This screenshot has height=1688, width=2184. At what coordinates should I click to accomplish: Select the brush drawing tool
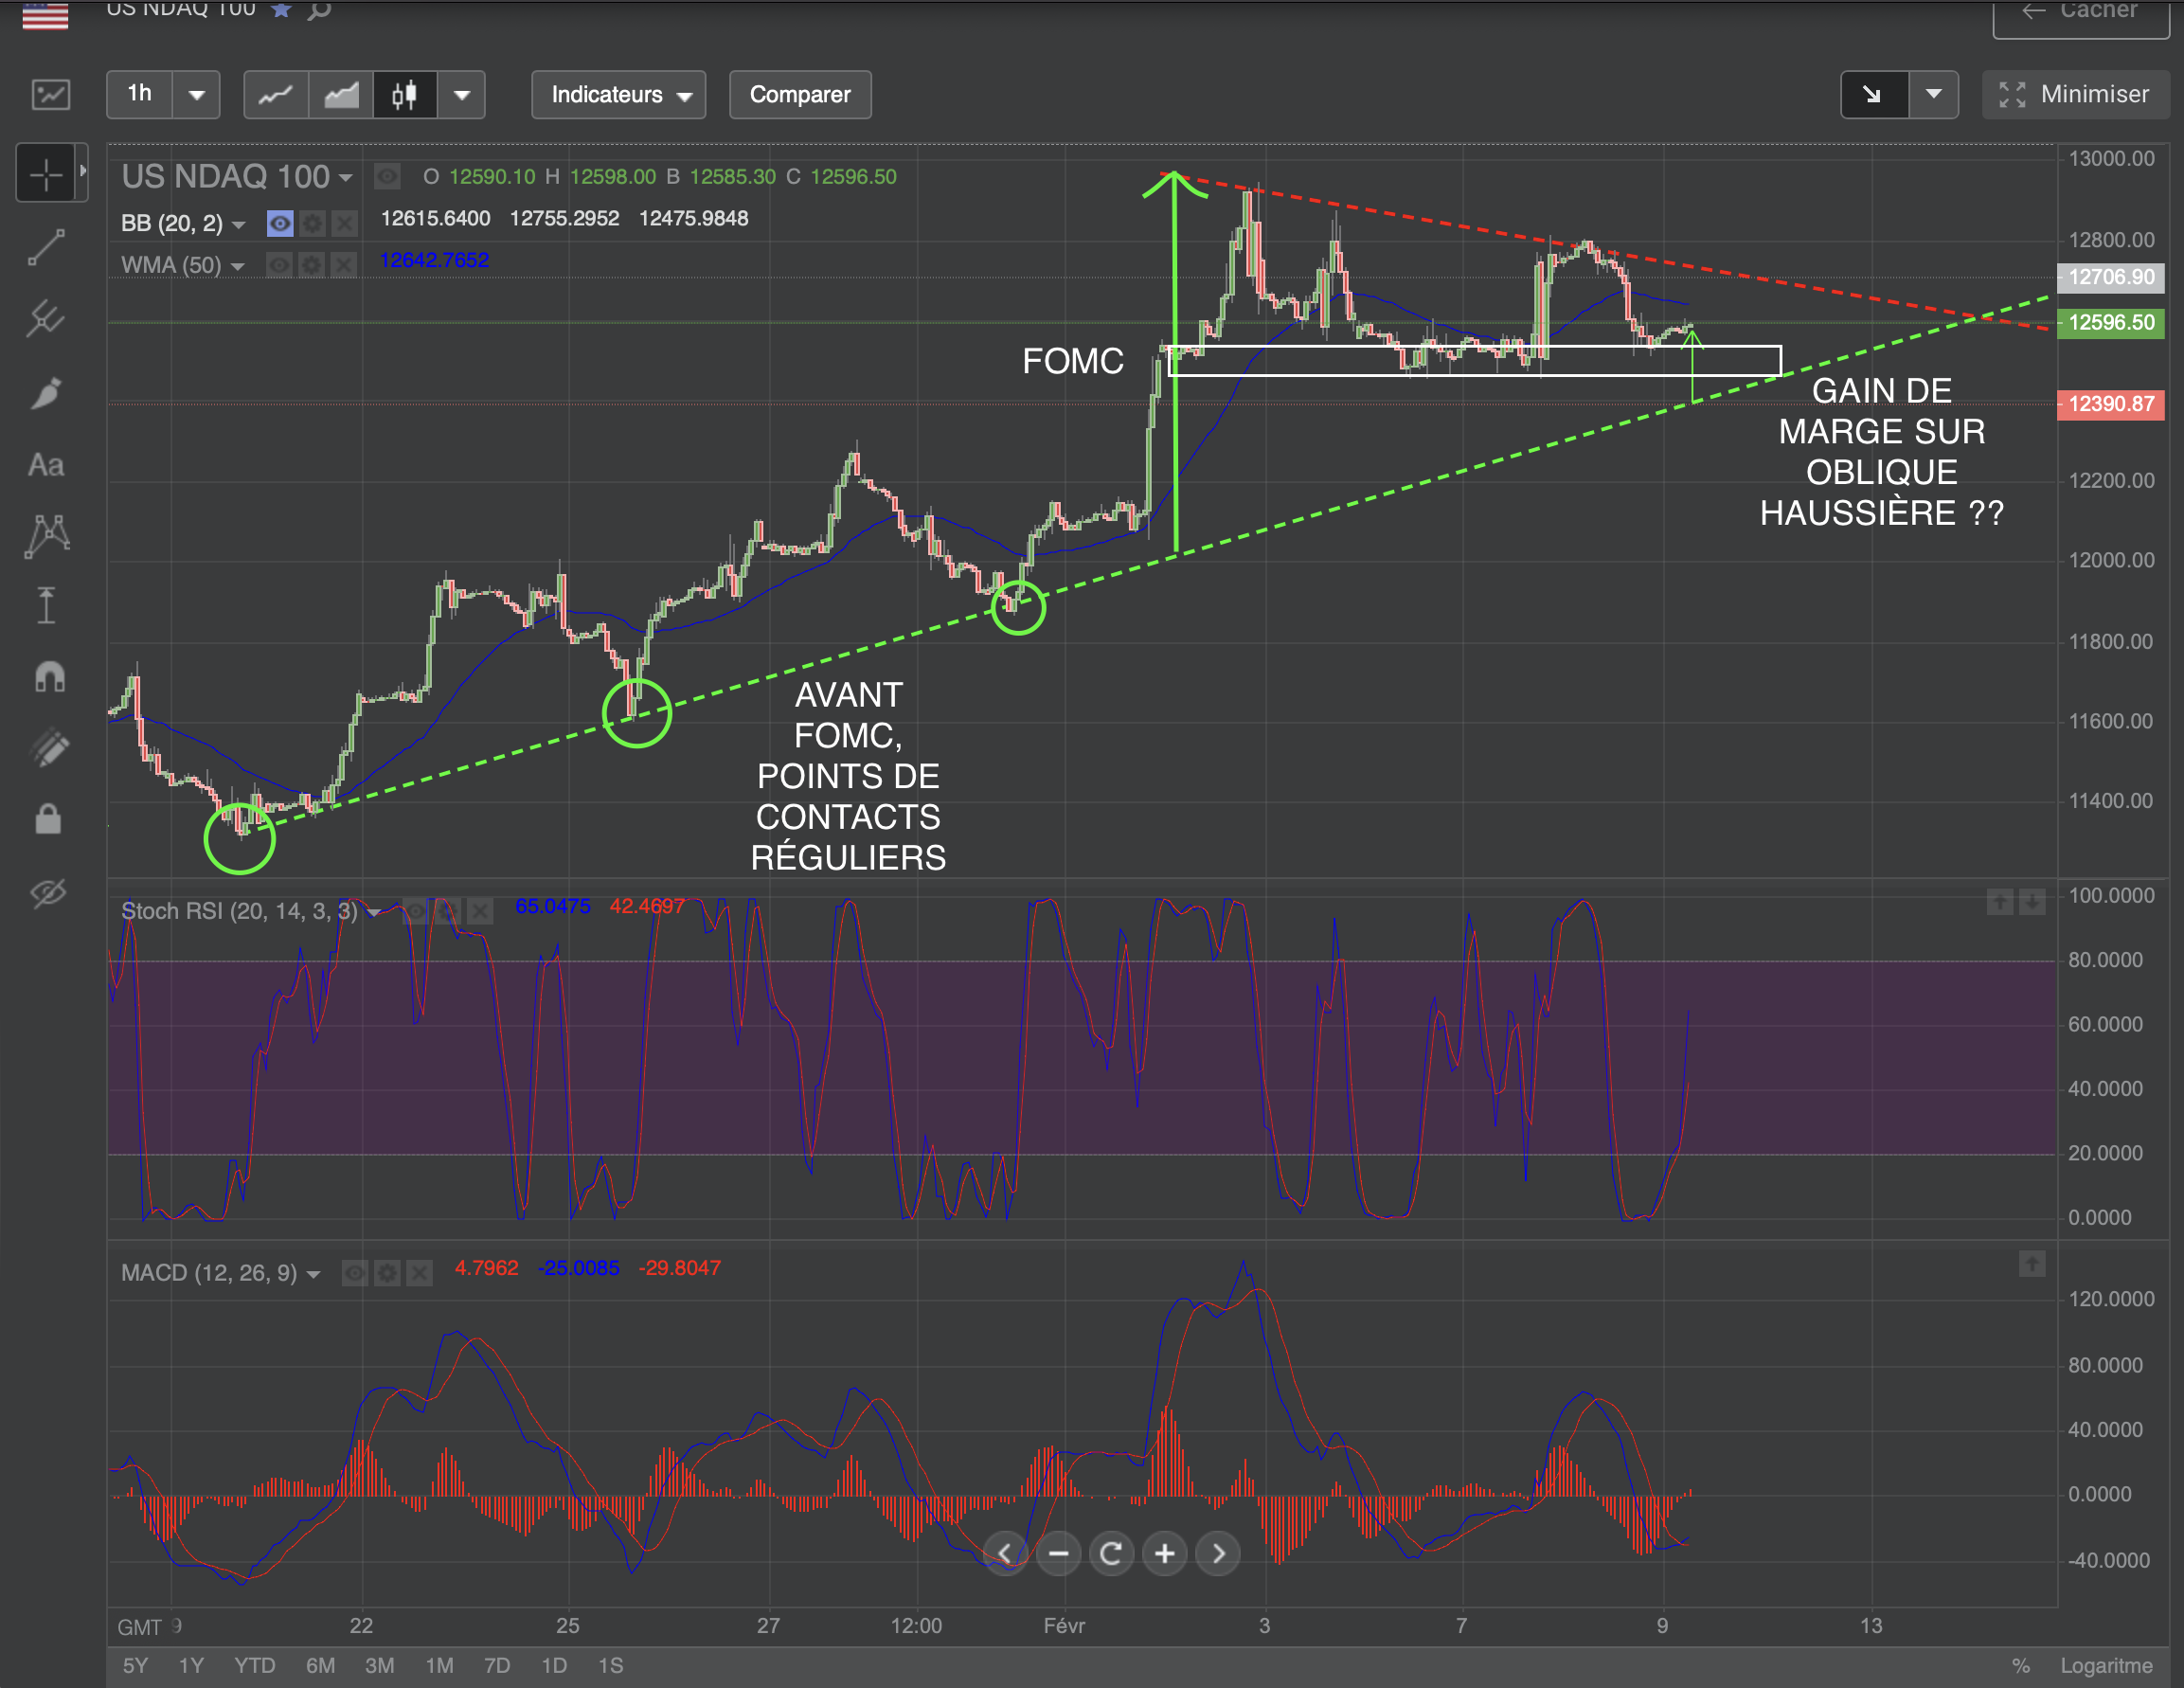point(46,393)
